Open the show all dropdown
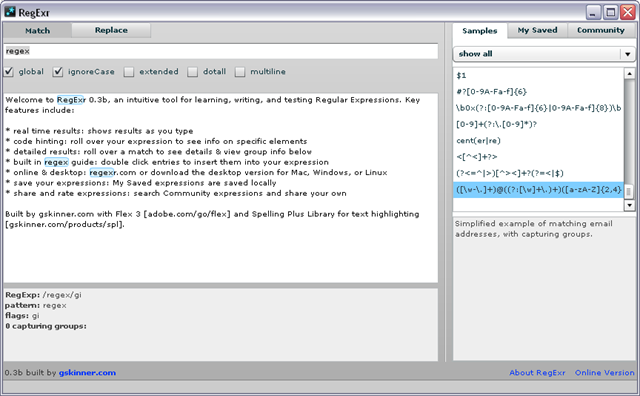Screen dimensions: 640x396 point(544,54)
